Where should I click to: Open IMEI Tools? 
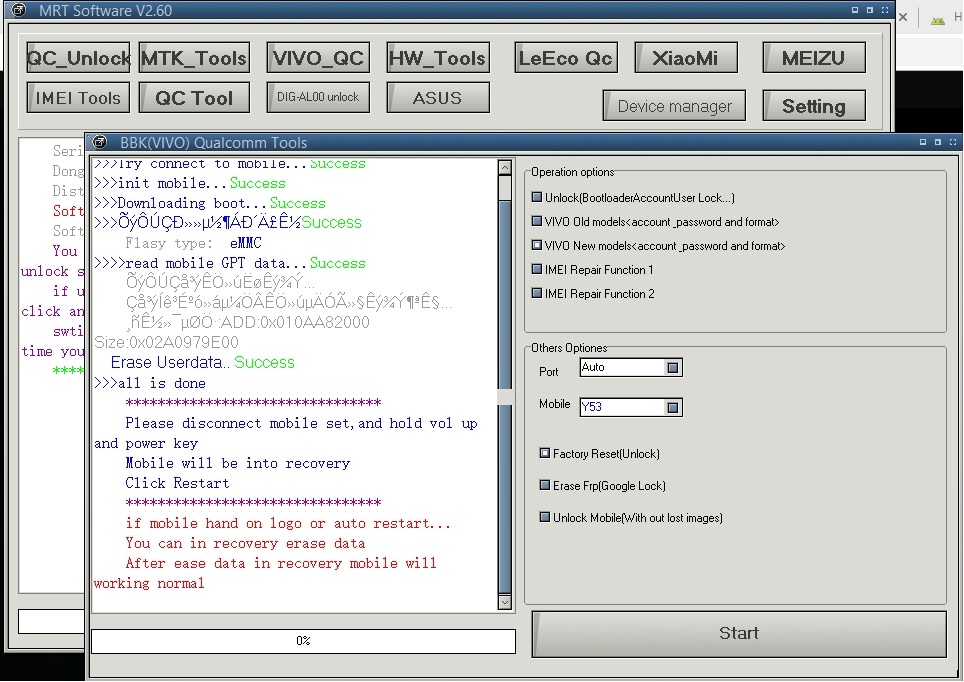pyautogui.click(x=78, y=98)
